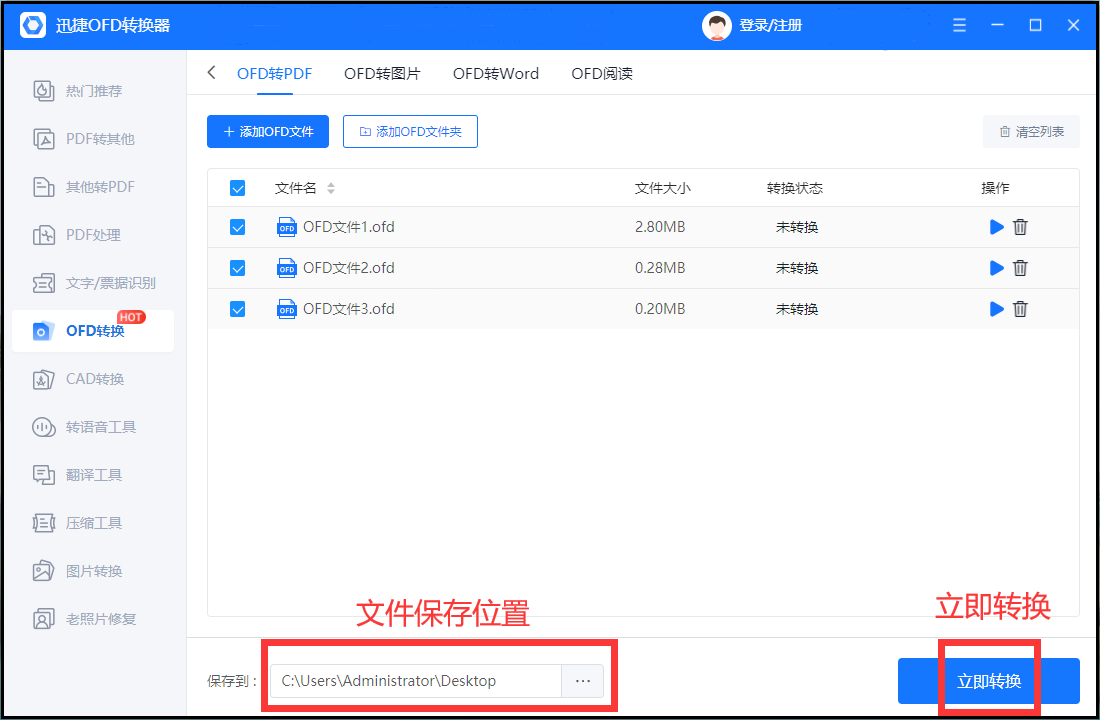Click the OFD file icon of OFD文件2.ofd
The height and width of the screenshot is (720, 1100).
click(286, 268)
